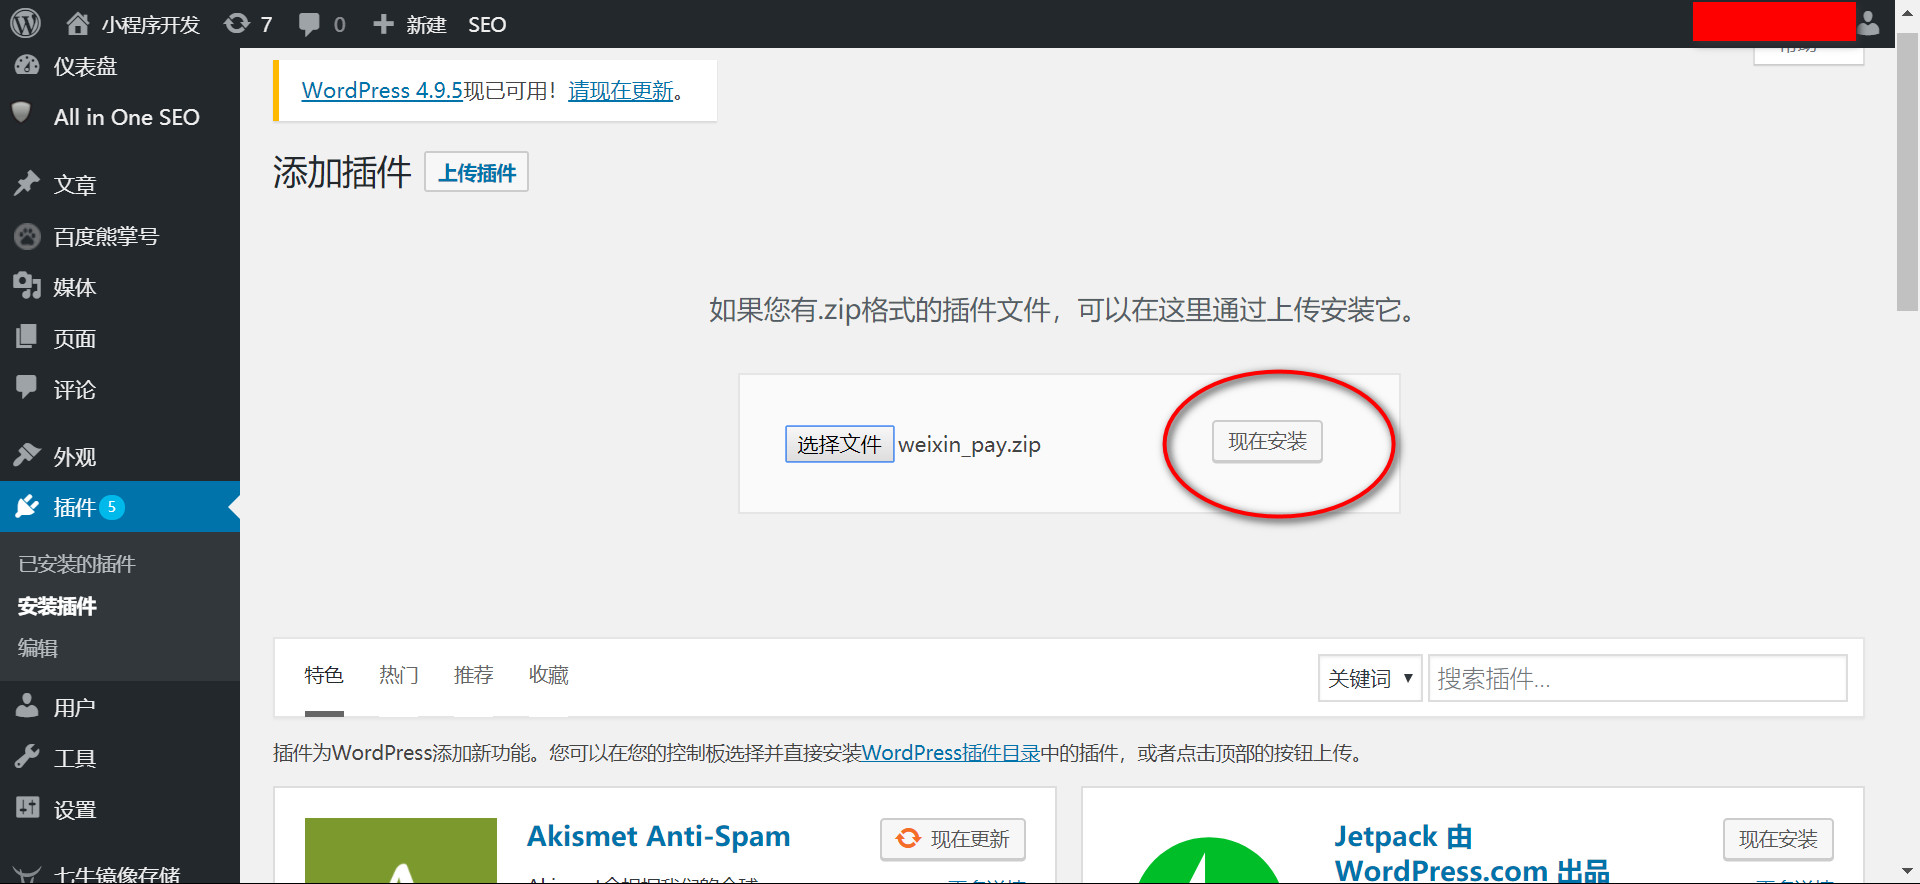Click the WordPress logo icon

[x=25, y=23]
